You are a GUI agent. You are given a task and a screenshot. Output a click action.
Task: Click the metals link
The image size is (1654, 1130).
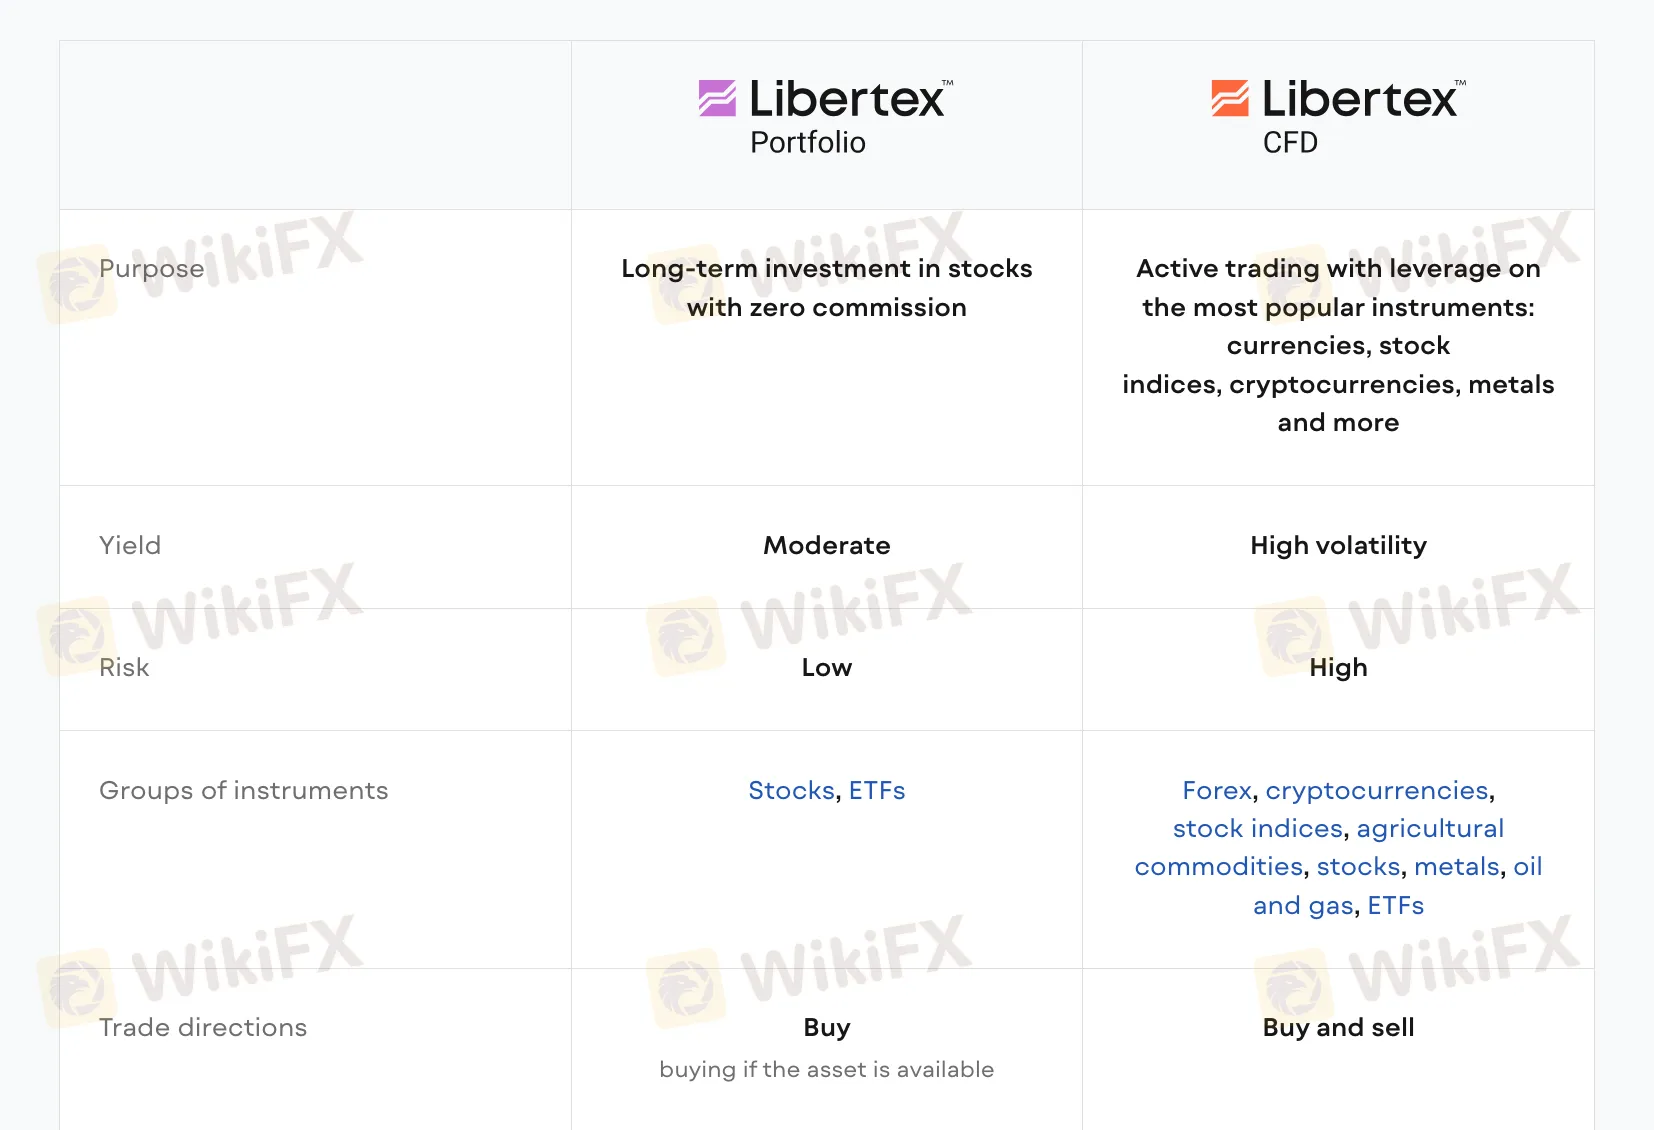(x=1457, y=866)
